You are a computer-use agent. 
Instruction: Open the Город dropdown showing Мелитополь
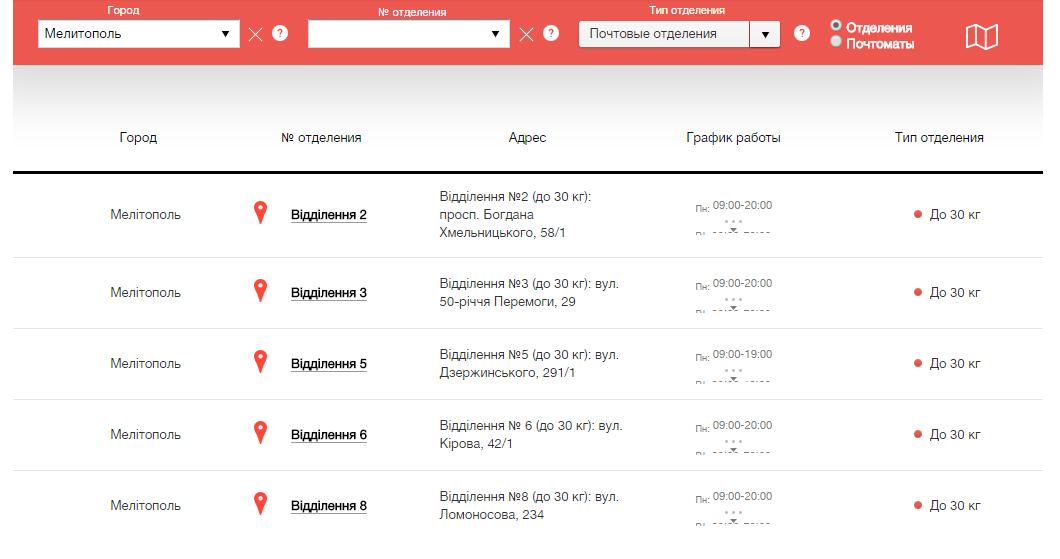(139, 34)
